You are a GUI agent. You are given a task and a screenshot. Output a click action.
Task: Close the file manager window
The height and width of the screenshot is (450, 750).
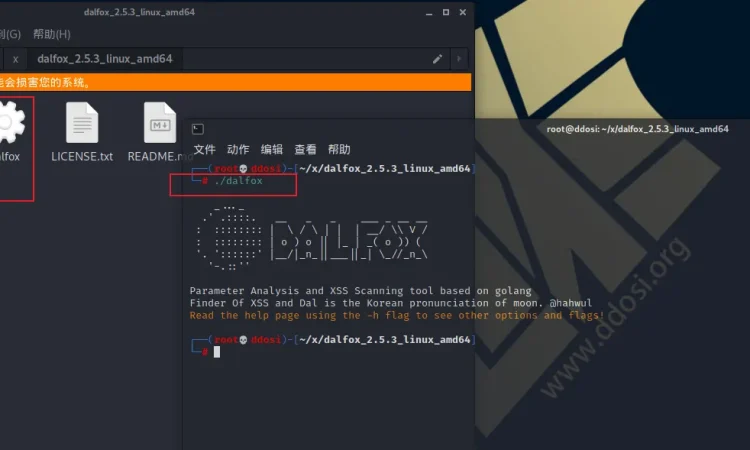[x=463, y=12]
